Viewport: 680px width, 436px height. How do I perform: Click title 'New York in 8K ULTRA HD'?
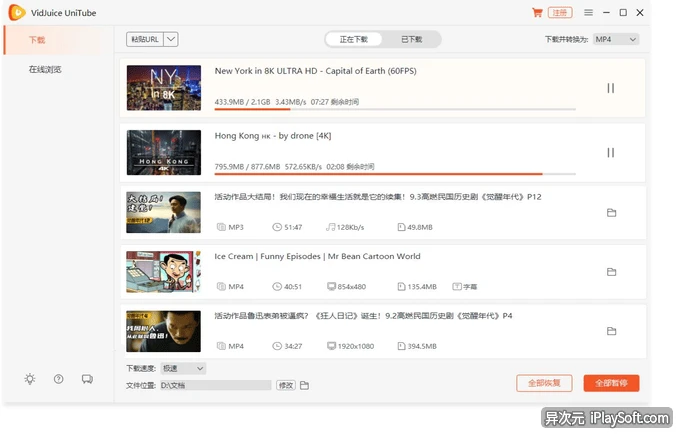coord(266,71)
